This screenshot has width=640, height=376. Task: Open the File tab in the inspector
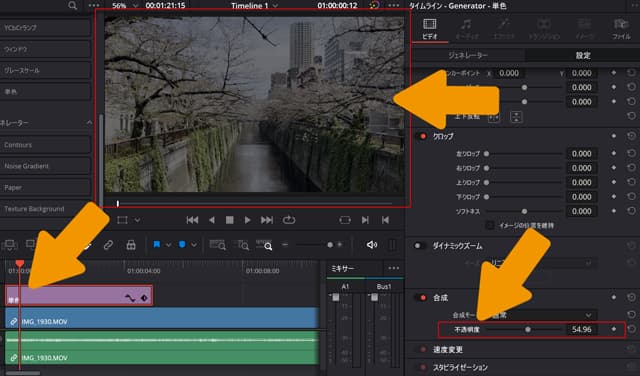pos(621,29)
